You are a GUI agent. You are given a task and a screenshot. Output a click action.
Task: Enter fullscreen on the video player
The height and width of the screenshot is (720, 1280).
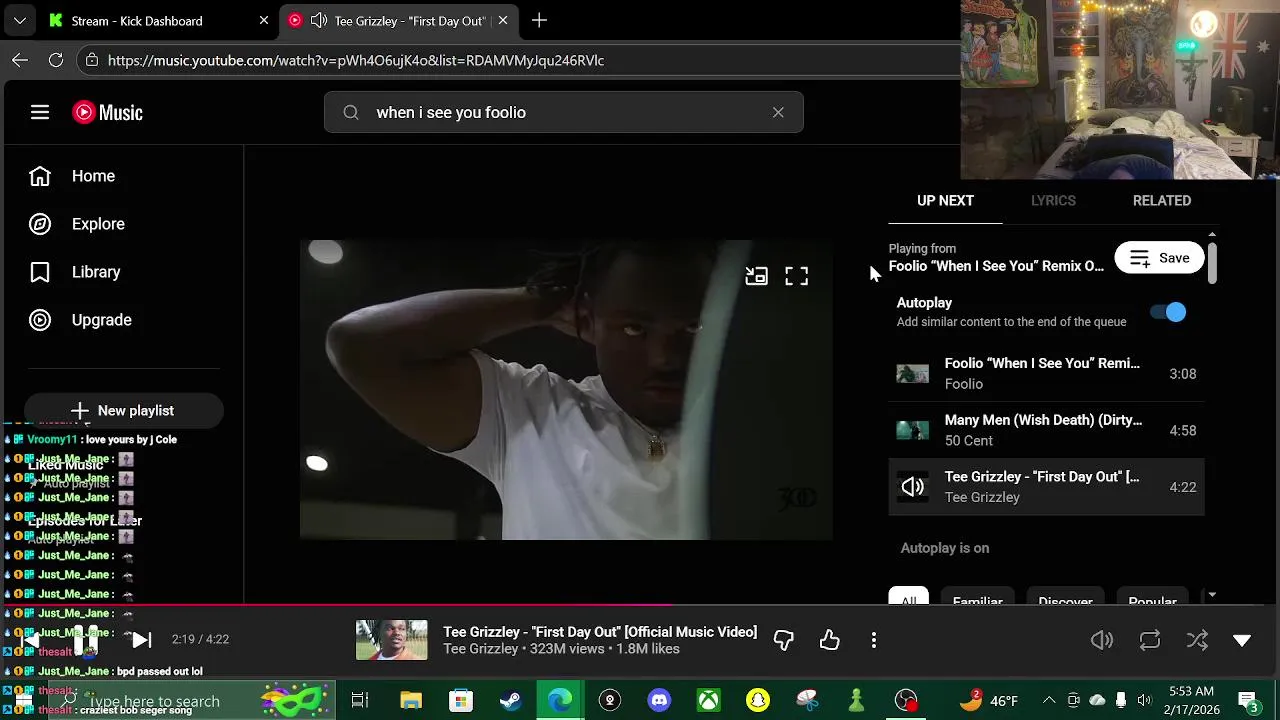pyautogui.click(x=796, y=277)
